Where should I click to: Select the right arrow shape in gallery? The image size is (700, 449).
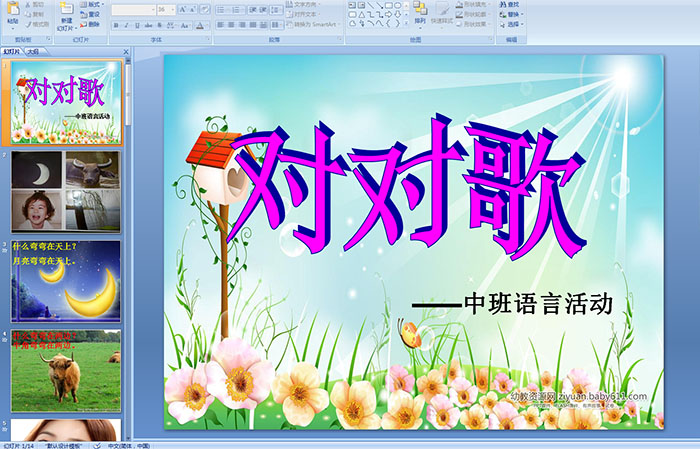tap(388, 14)
